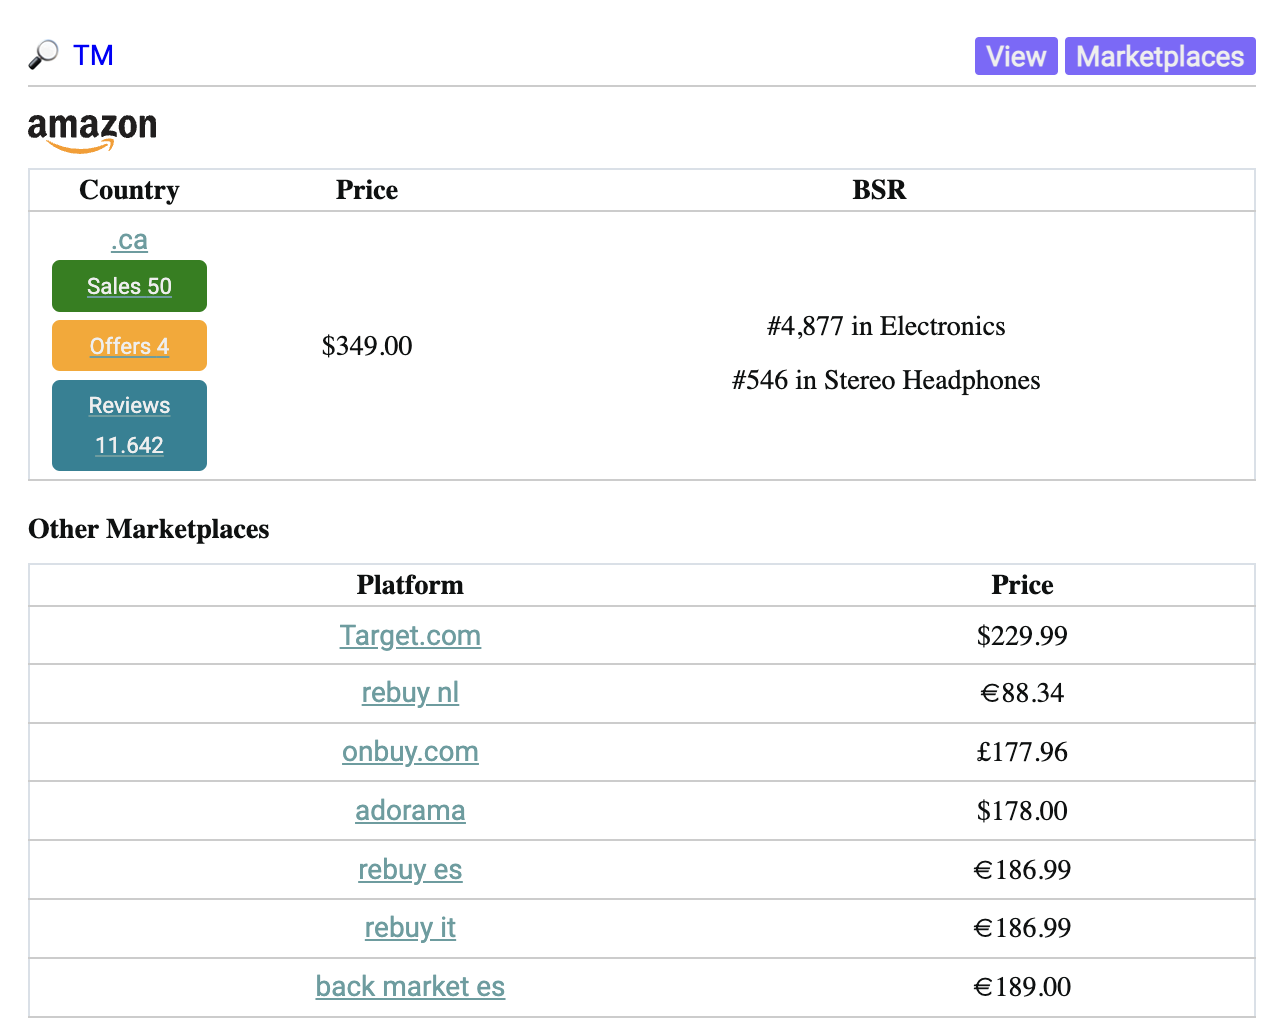1268x1032 pixels.
Task: Click the Amazon logo
Action: coord(92,132)
